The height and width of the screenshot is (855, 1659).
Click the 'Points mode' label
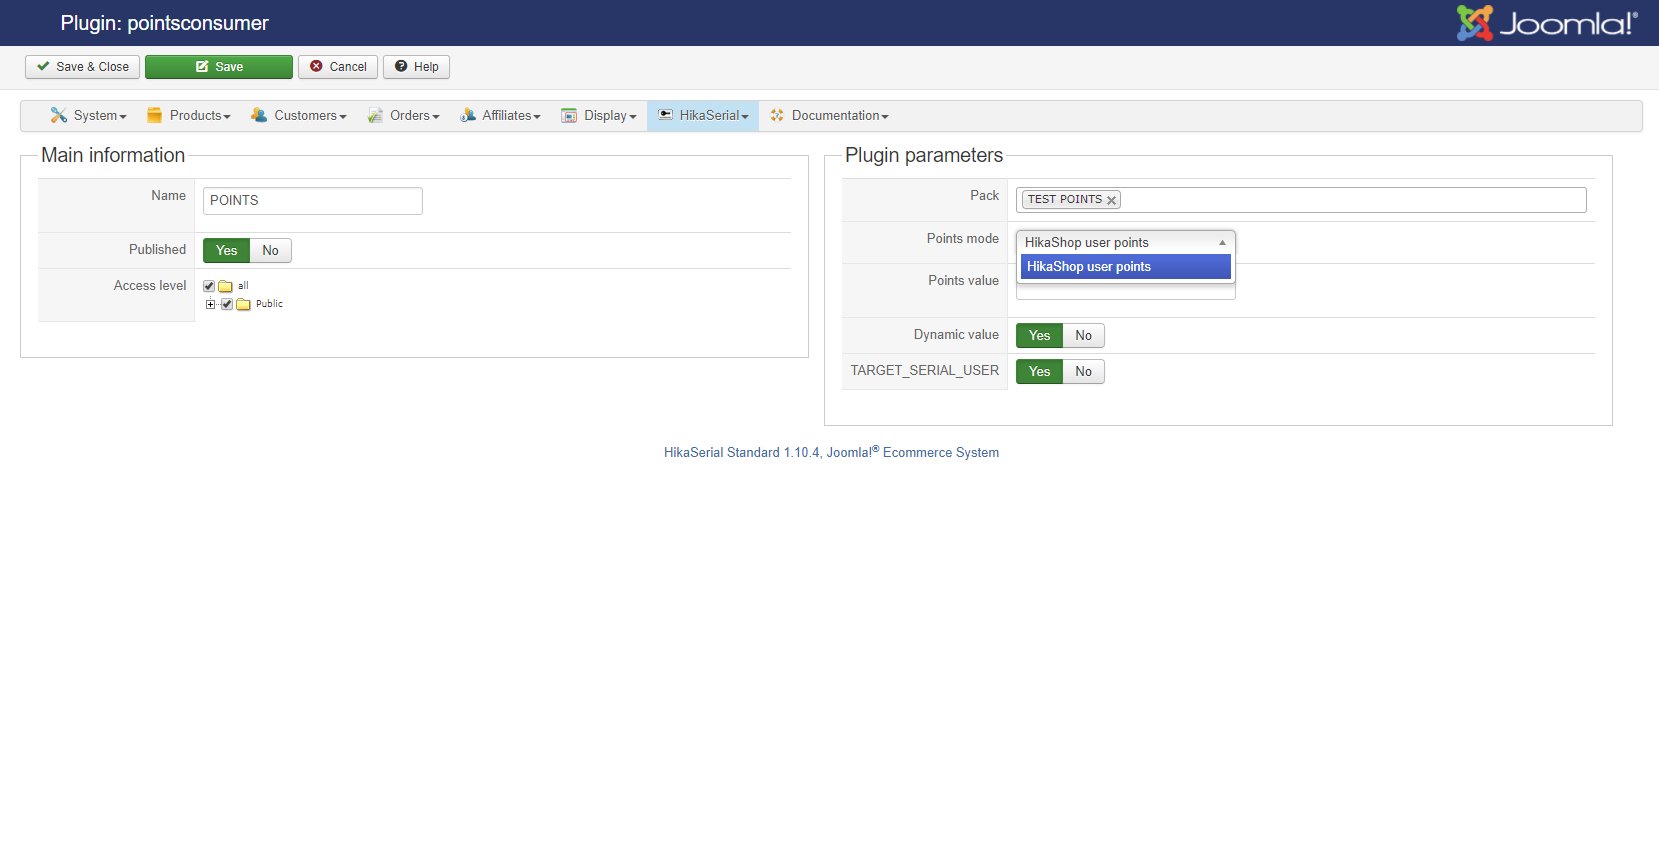pos(963,239)
